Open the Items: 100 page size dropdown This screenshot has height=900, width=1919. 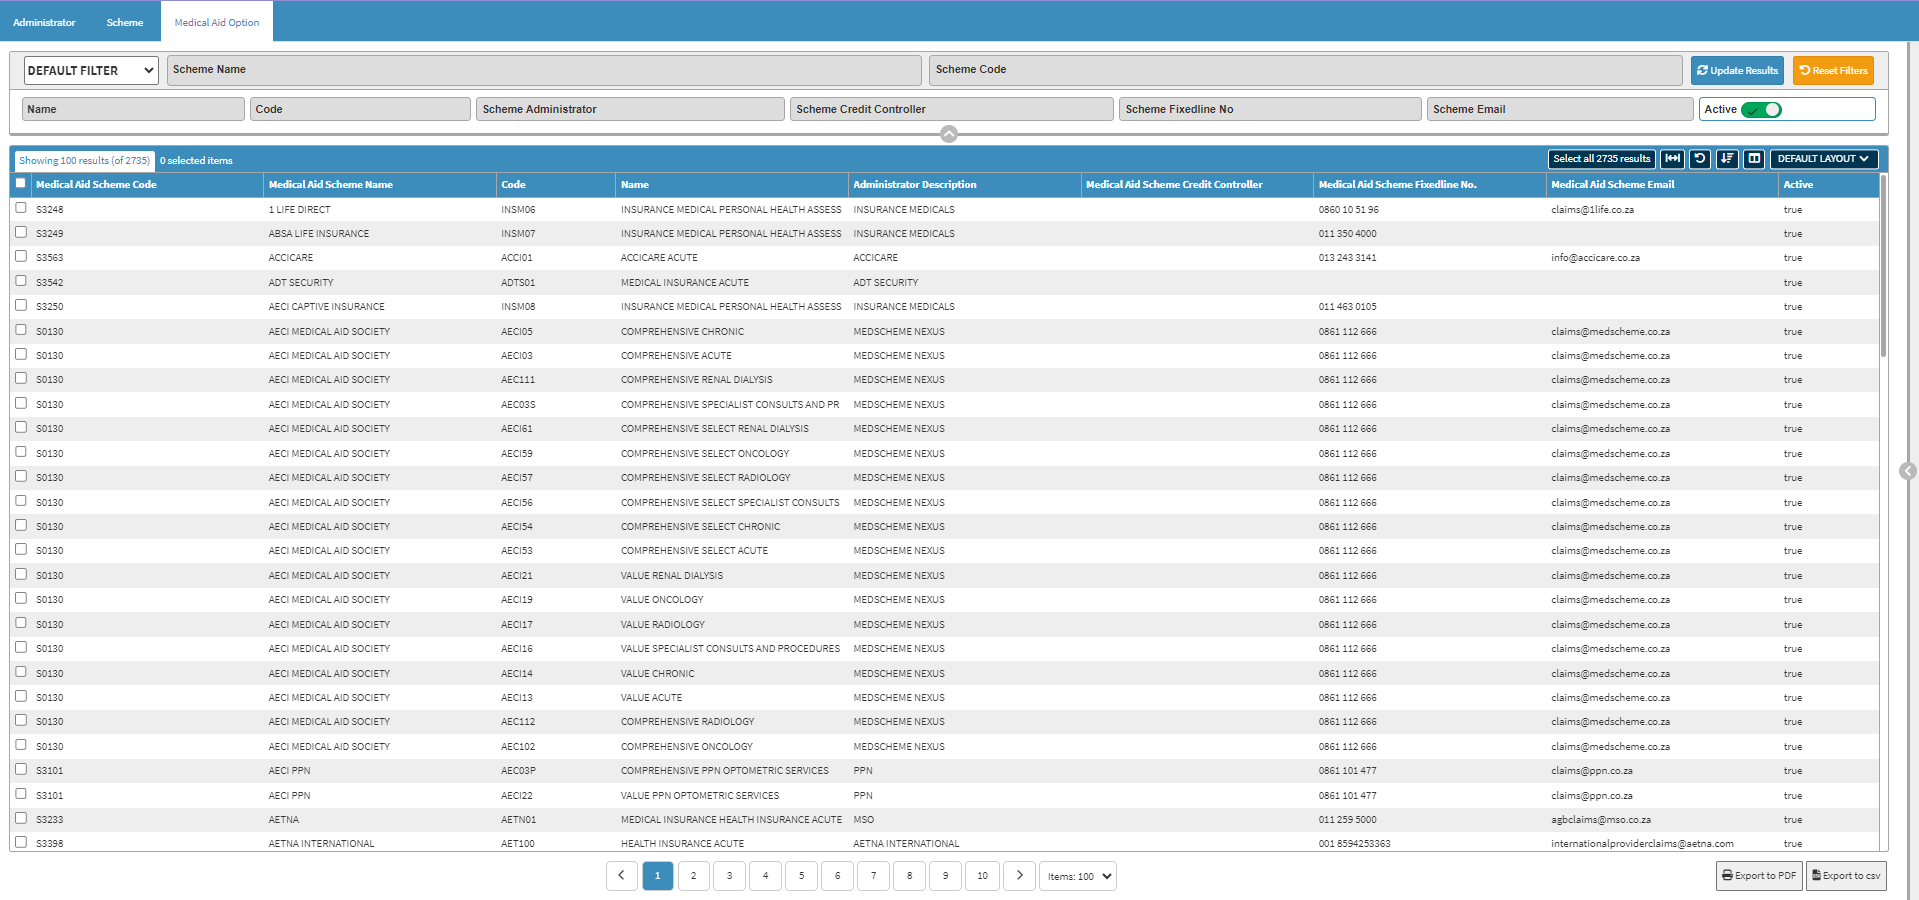pyautogui.click(x=1078, y=876)
